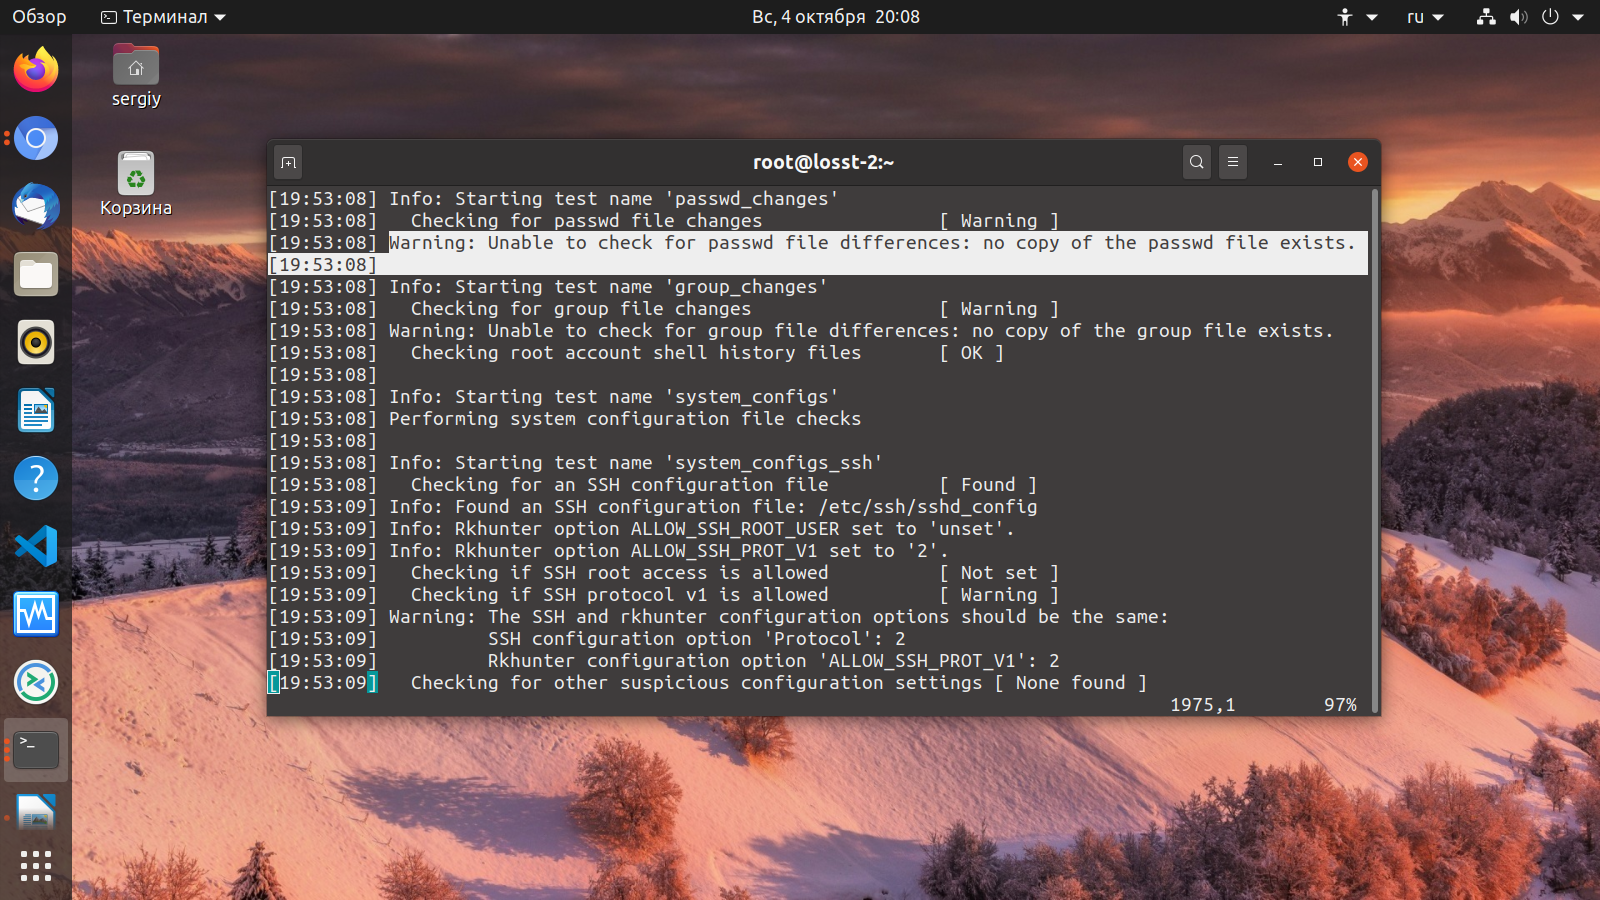Image resolution: width=1600 pixels, height=900 pixels.
Task: Open LibreOffice Writer from the dock
Action: [36, 410]
